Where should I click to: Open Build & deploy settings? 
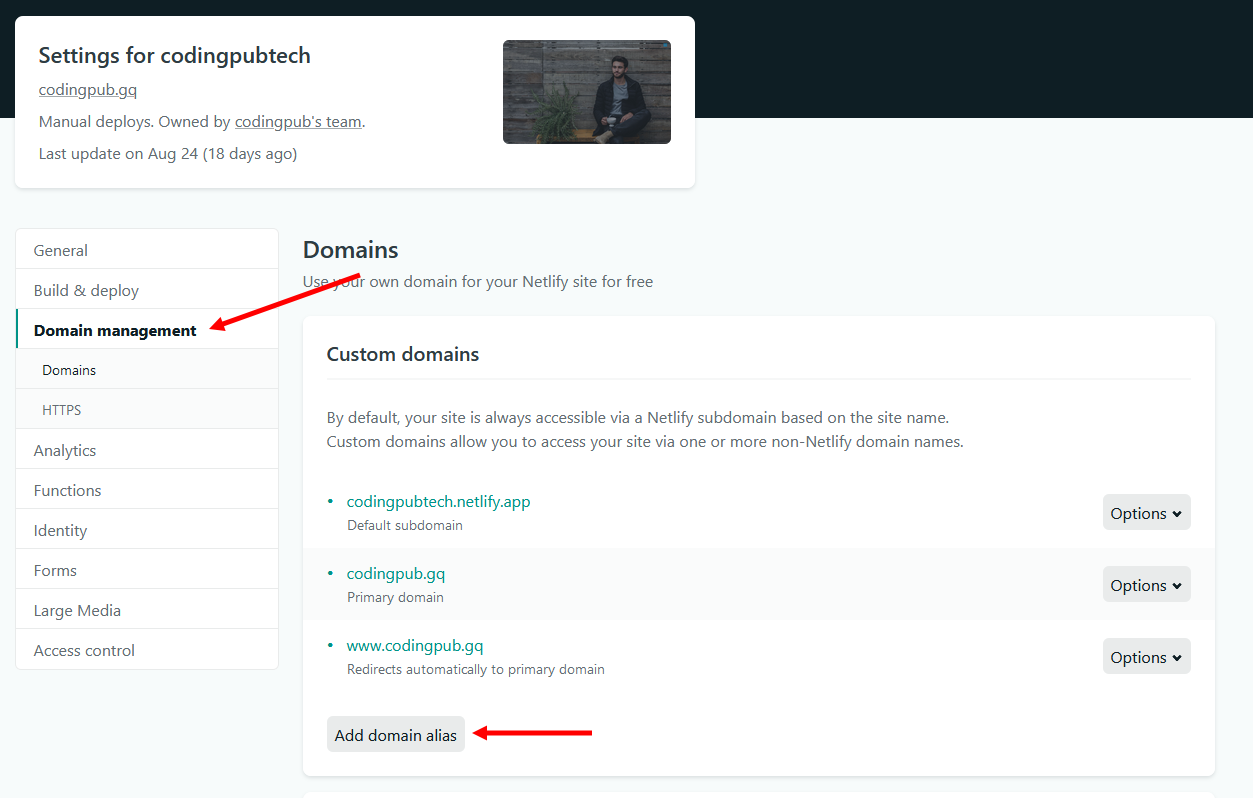point(147,290)
